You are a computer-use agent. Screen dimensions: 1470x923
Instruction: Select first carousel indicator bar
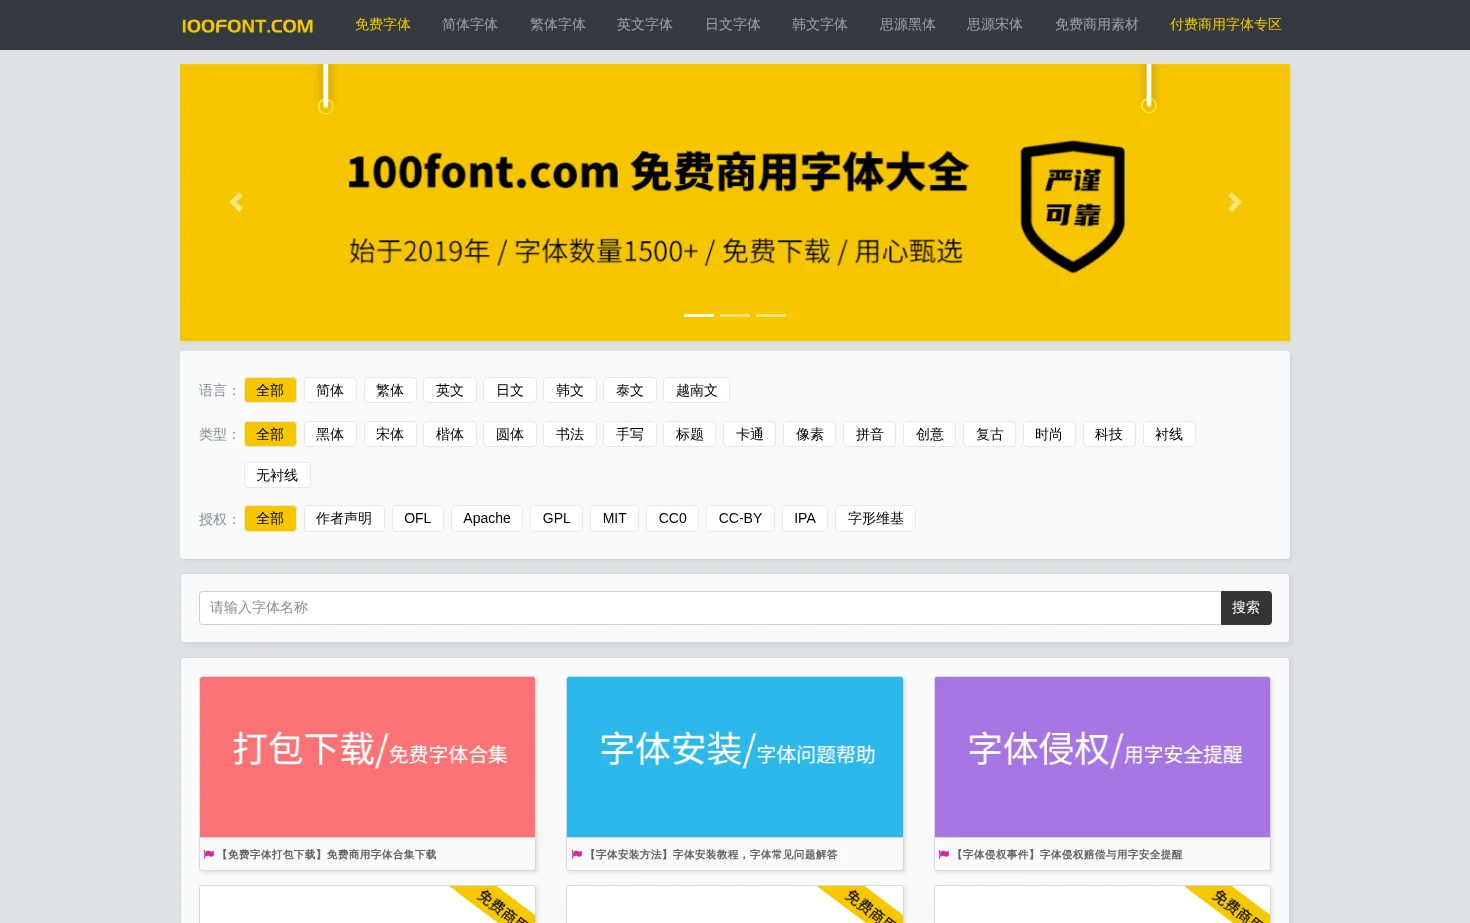coord(699,315)
